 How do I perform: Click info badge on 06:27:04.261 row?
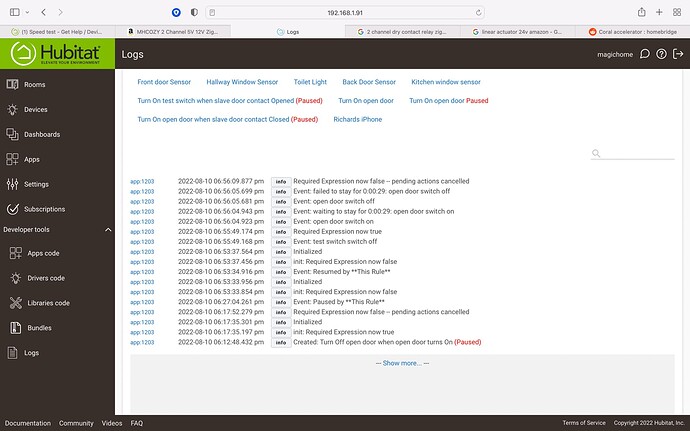[x=281, y=302]
